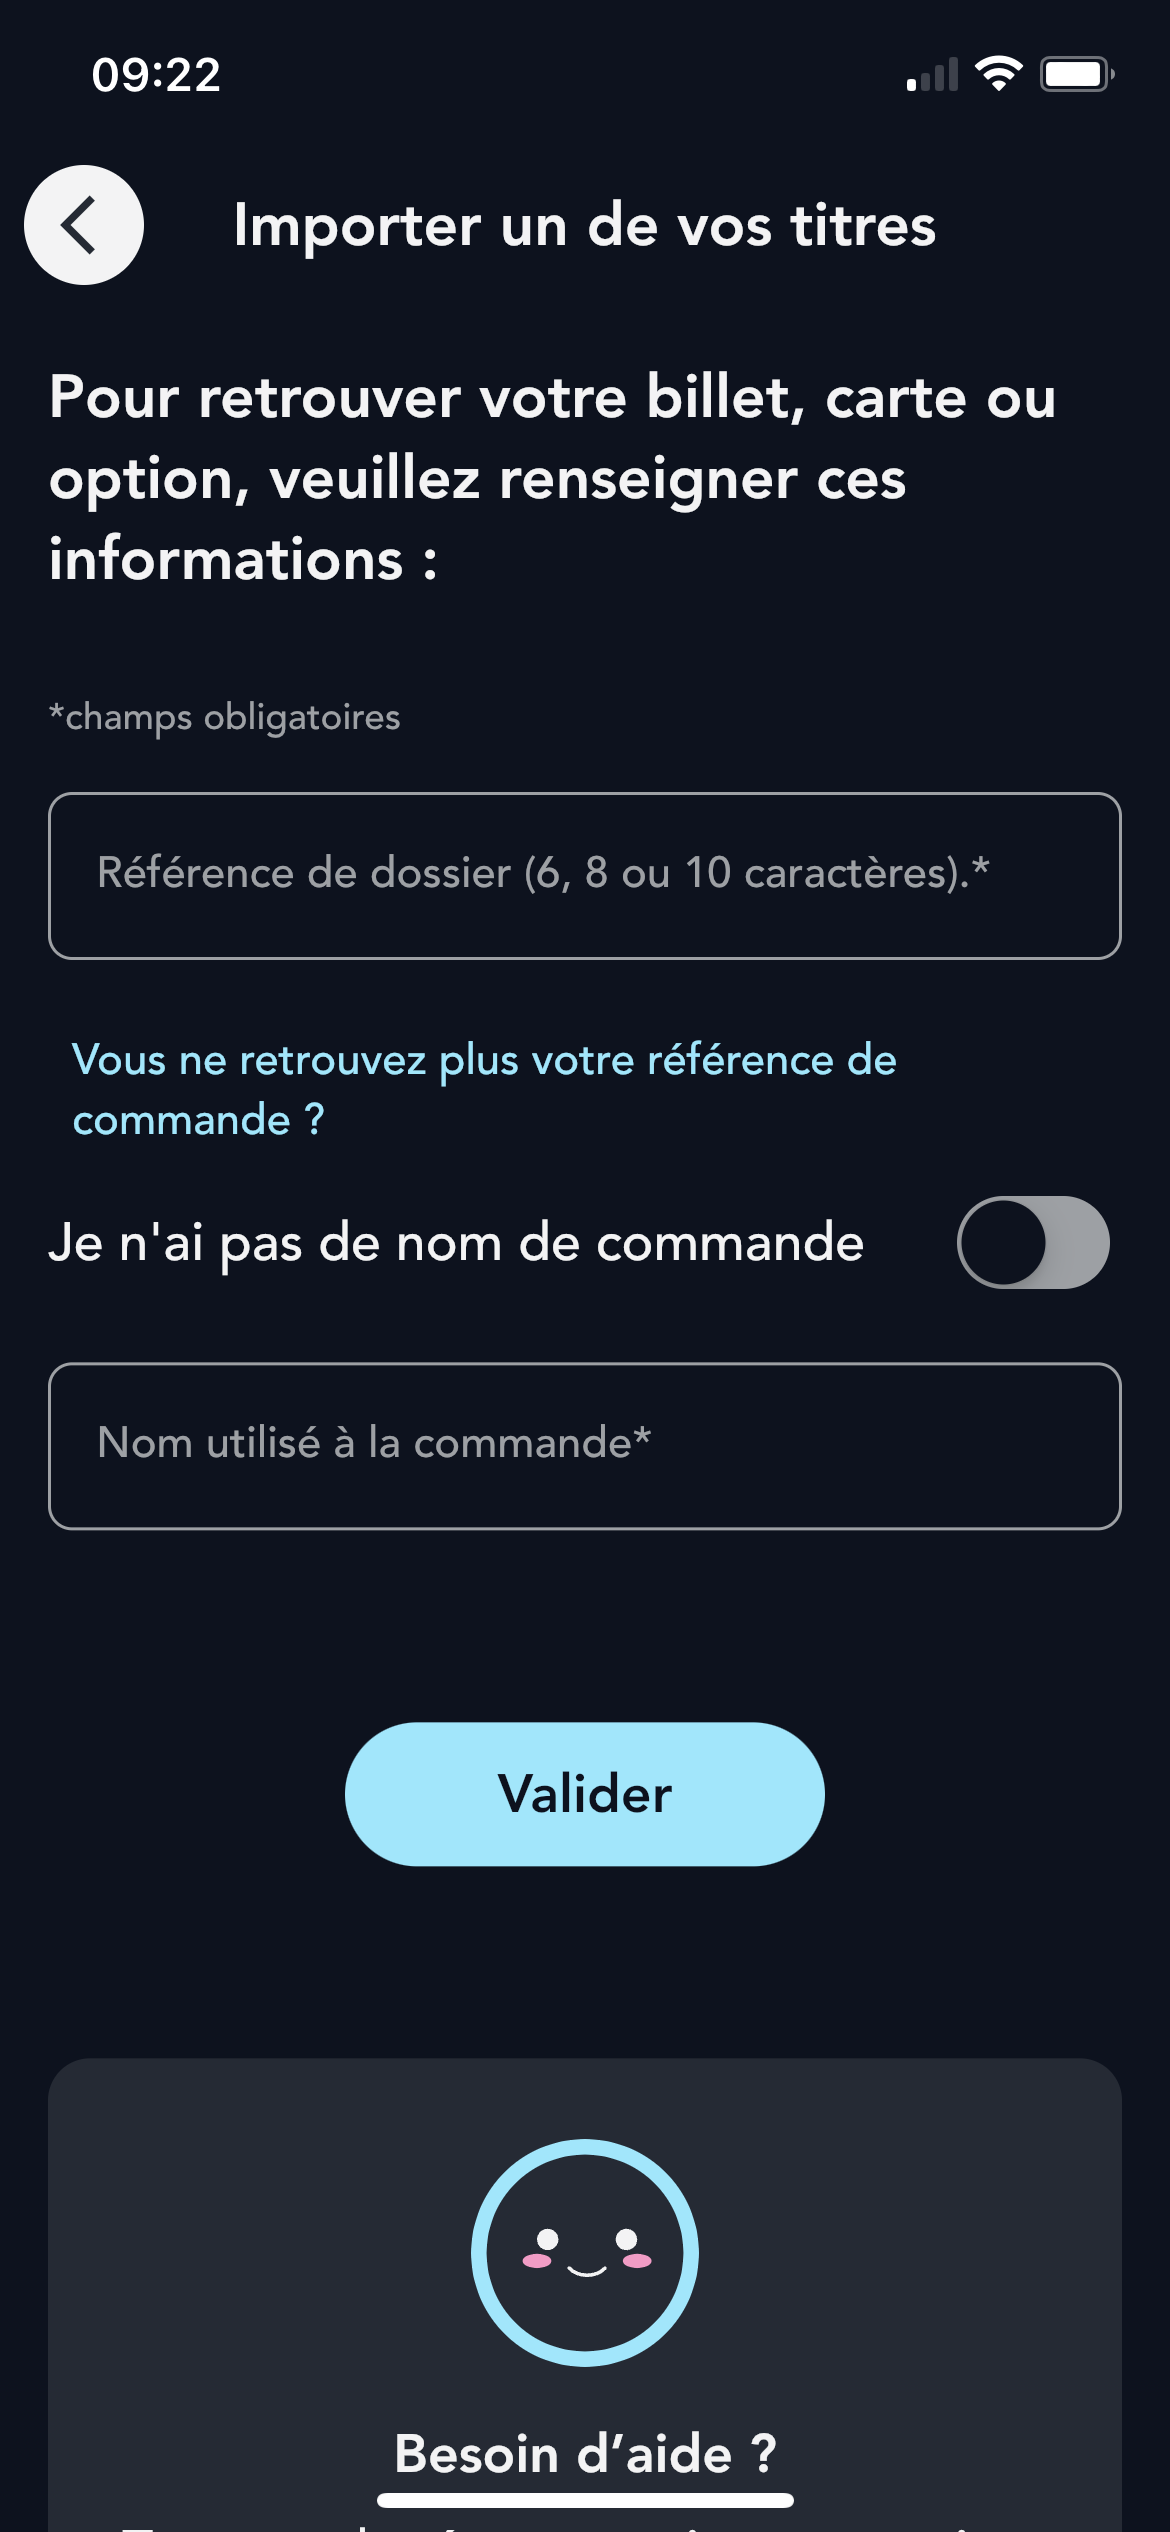Viewport: 1170px width, 2532px height.
Task: Tap the Valider button
Action: 585,1794
